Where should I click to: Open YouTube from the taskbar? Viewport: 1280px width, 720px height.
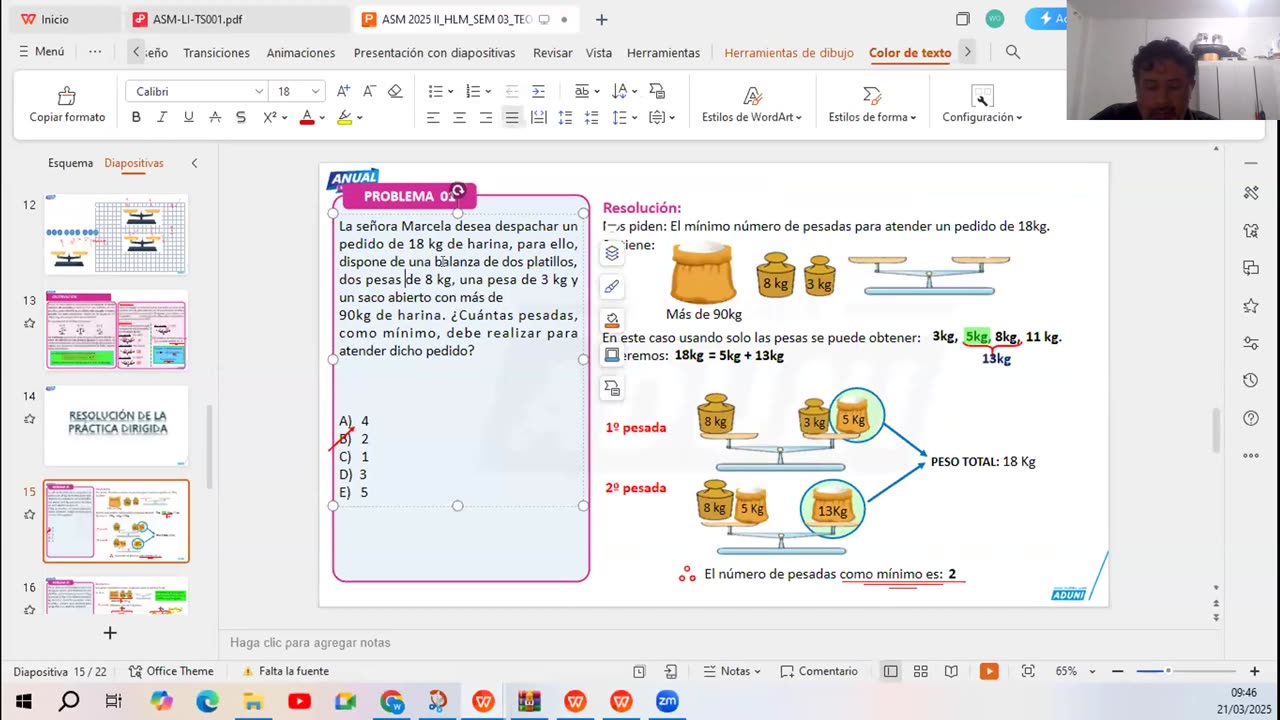tap(299, 702)
